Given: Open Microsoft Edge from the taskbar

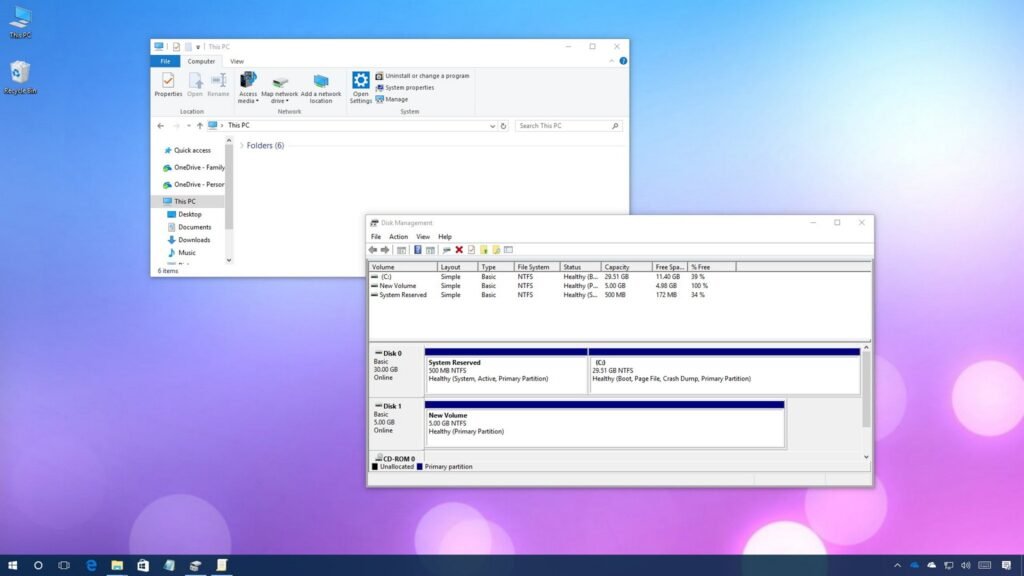Looking at the screenshot, I should point(91,565).
